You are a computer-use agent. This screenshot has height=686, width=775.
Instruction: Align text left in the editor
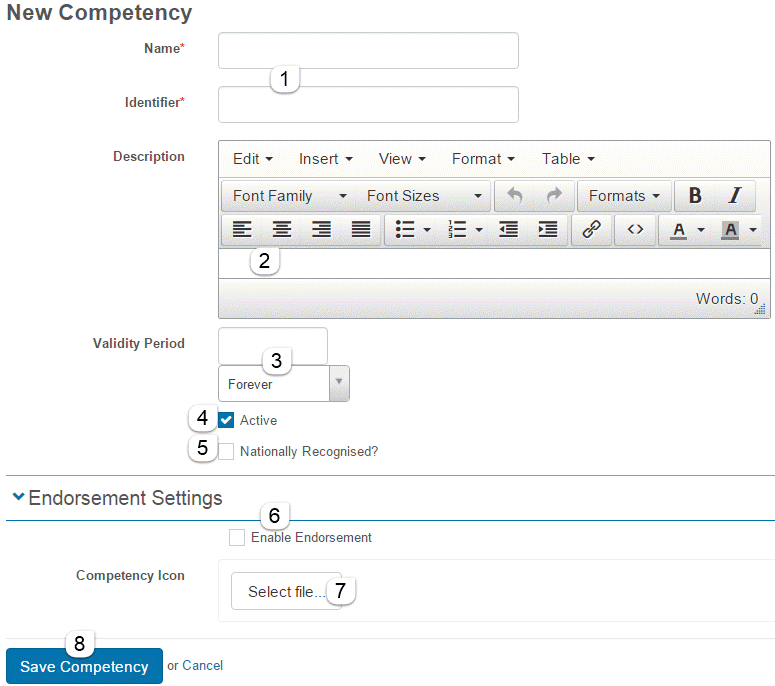pyautogui.click(x=242, y=230)
